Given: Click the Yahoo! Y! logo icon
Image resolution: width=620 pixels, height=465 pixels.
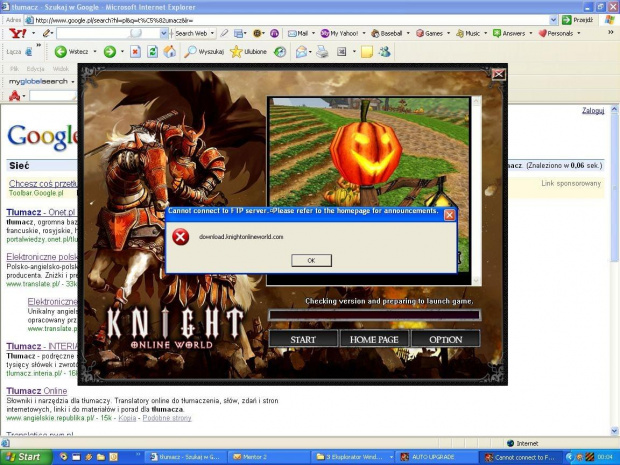Looking at the screenshot, I should (x=18, y=34).
